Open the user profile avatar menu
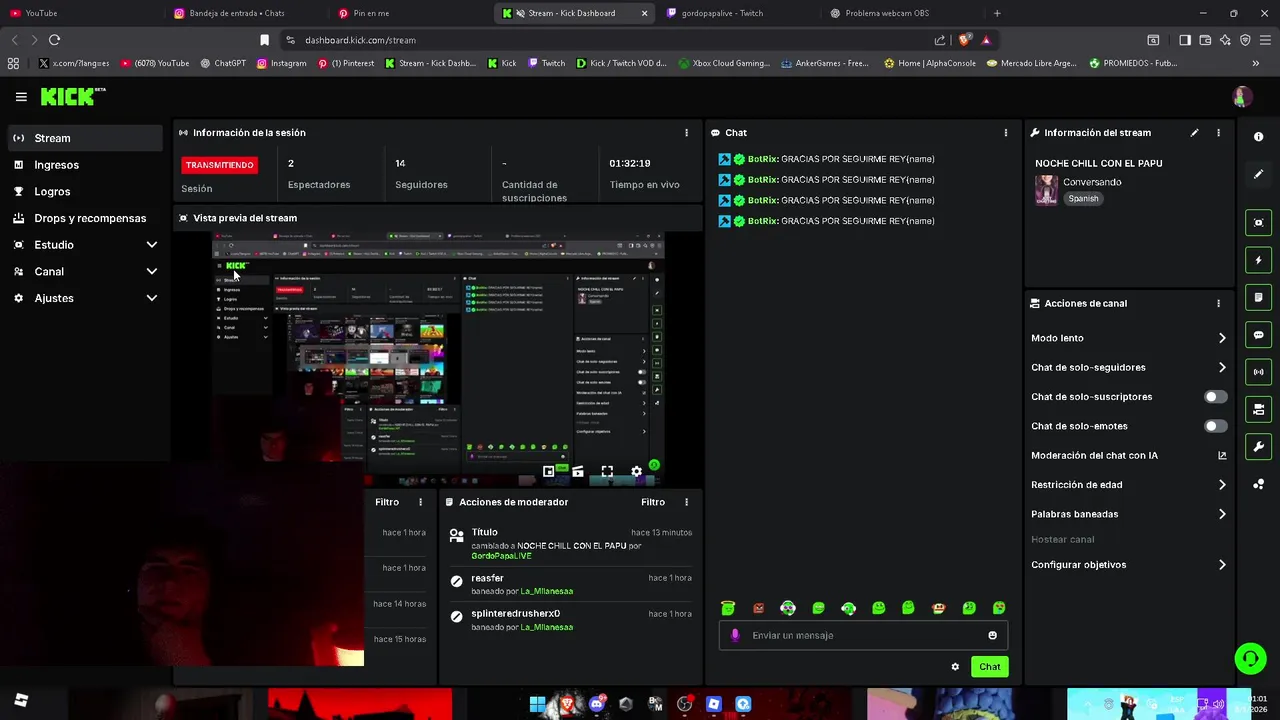This screenshot has width=1280, height=720. pos(1241,97)
